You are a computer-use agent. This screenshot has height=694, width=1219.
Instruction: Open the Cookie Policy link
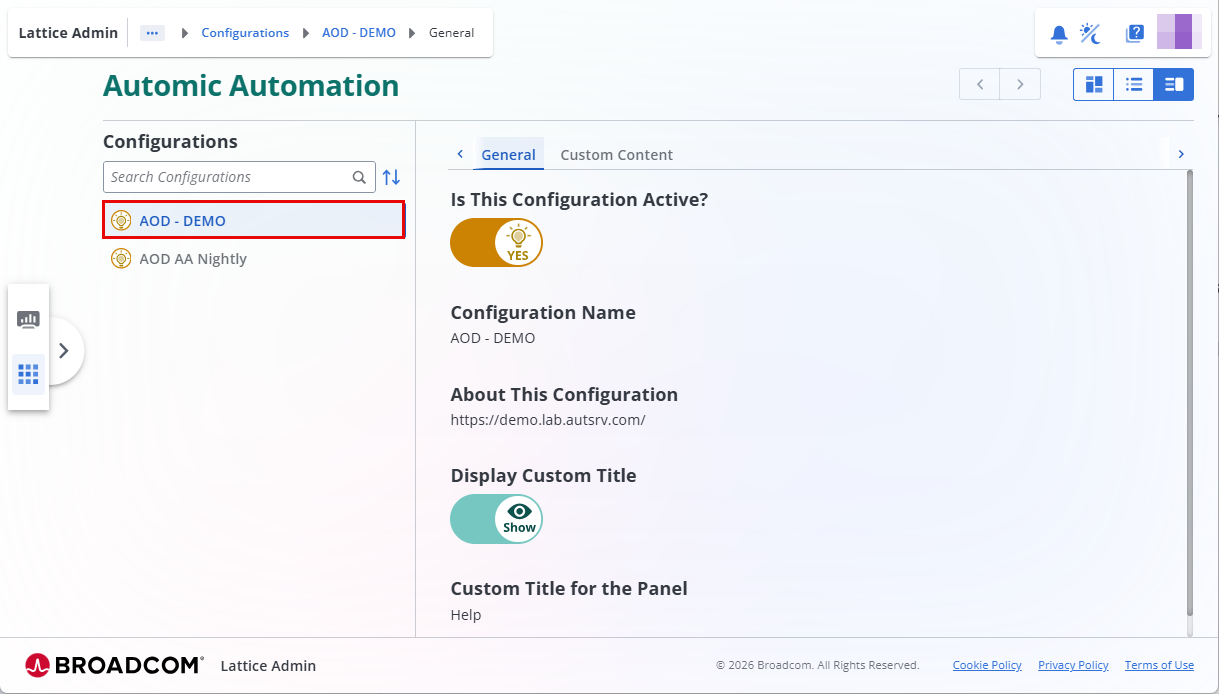pyautogui.click(x=986, y=665)
